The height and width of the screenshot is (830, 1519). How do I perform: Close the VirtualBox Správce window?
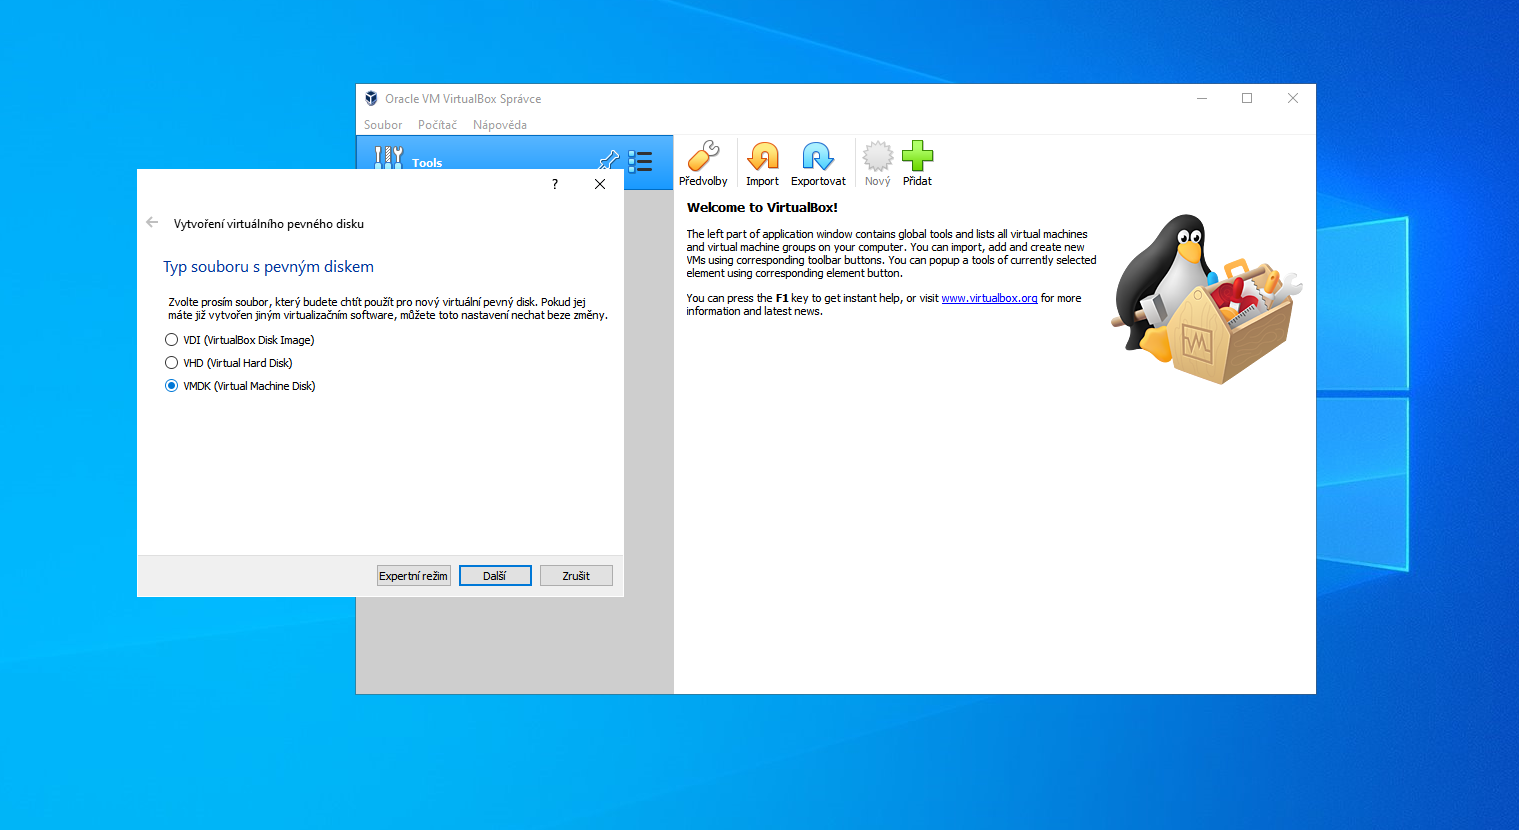point(1293,98)
